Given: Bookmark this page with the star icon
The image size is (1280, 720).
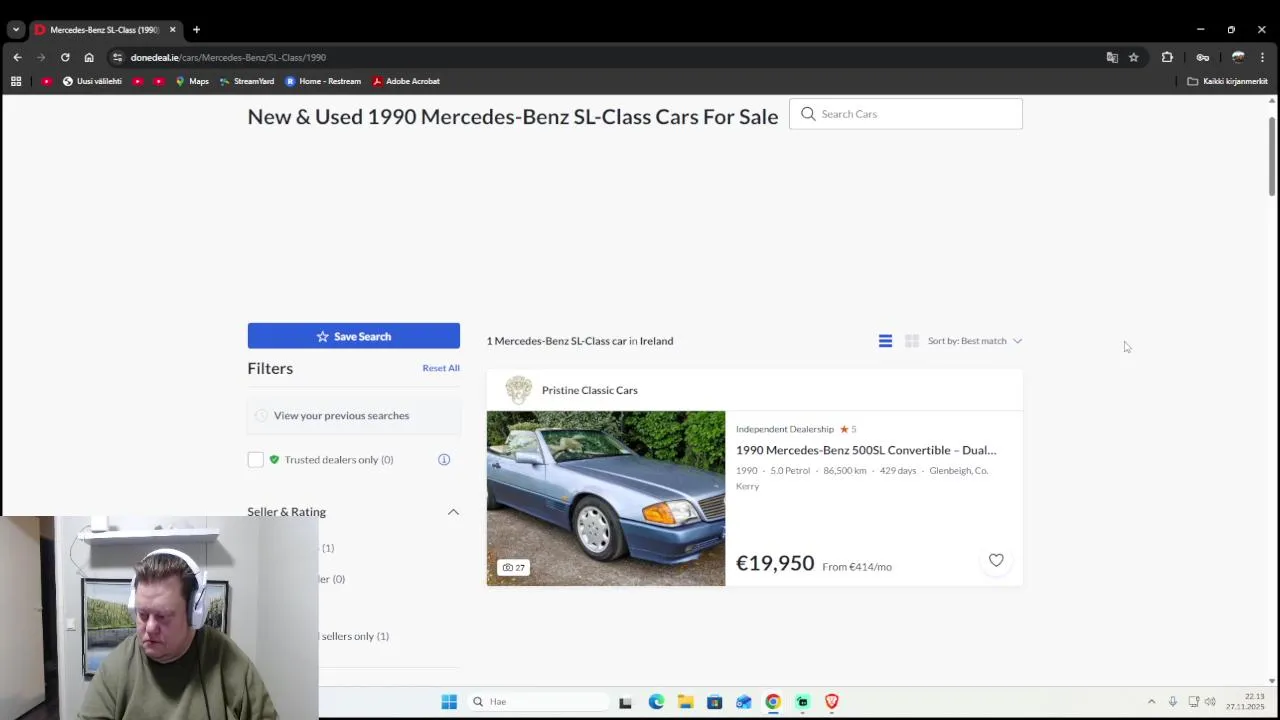Looking at the screenshot, I should 1133,57.
